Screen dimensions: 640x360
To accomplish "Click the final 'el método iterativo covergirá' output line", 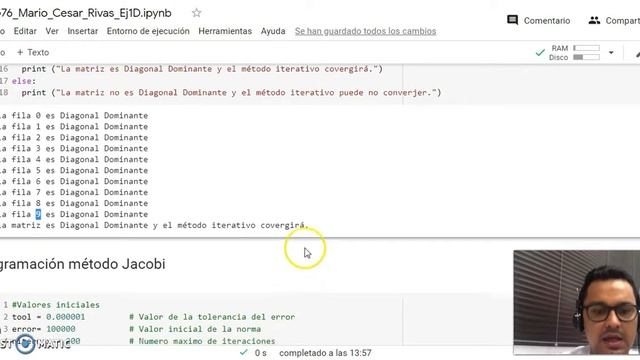I will coord(154,225).
